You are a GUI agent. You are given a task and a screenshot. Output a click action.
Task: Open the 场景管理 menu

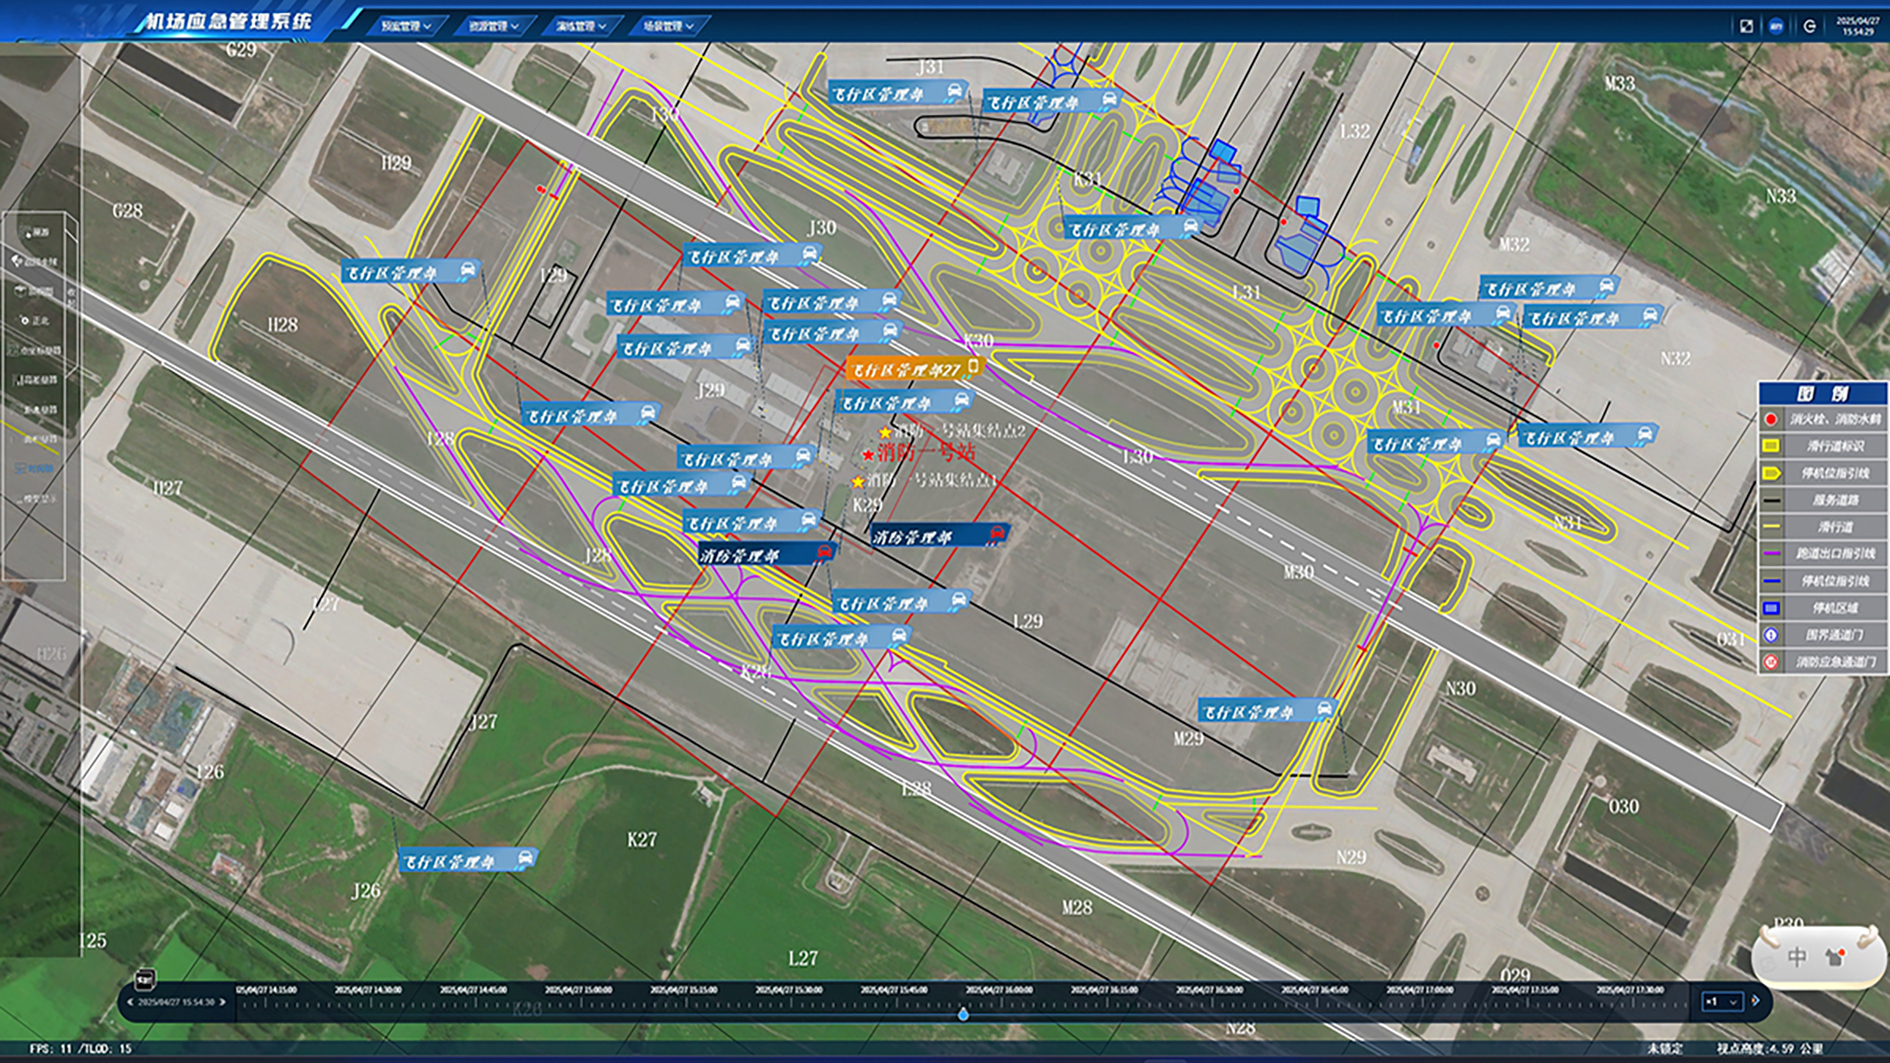tap(668, 26)
